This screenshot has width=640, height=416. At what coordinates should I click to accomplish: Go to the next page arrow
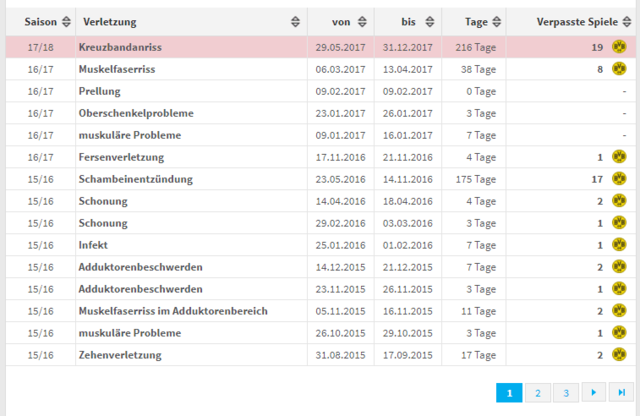(x=594, y=393)
